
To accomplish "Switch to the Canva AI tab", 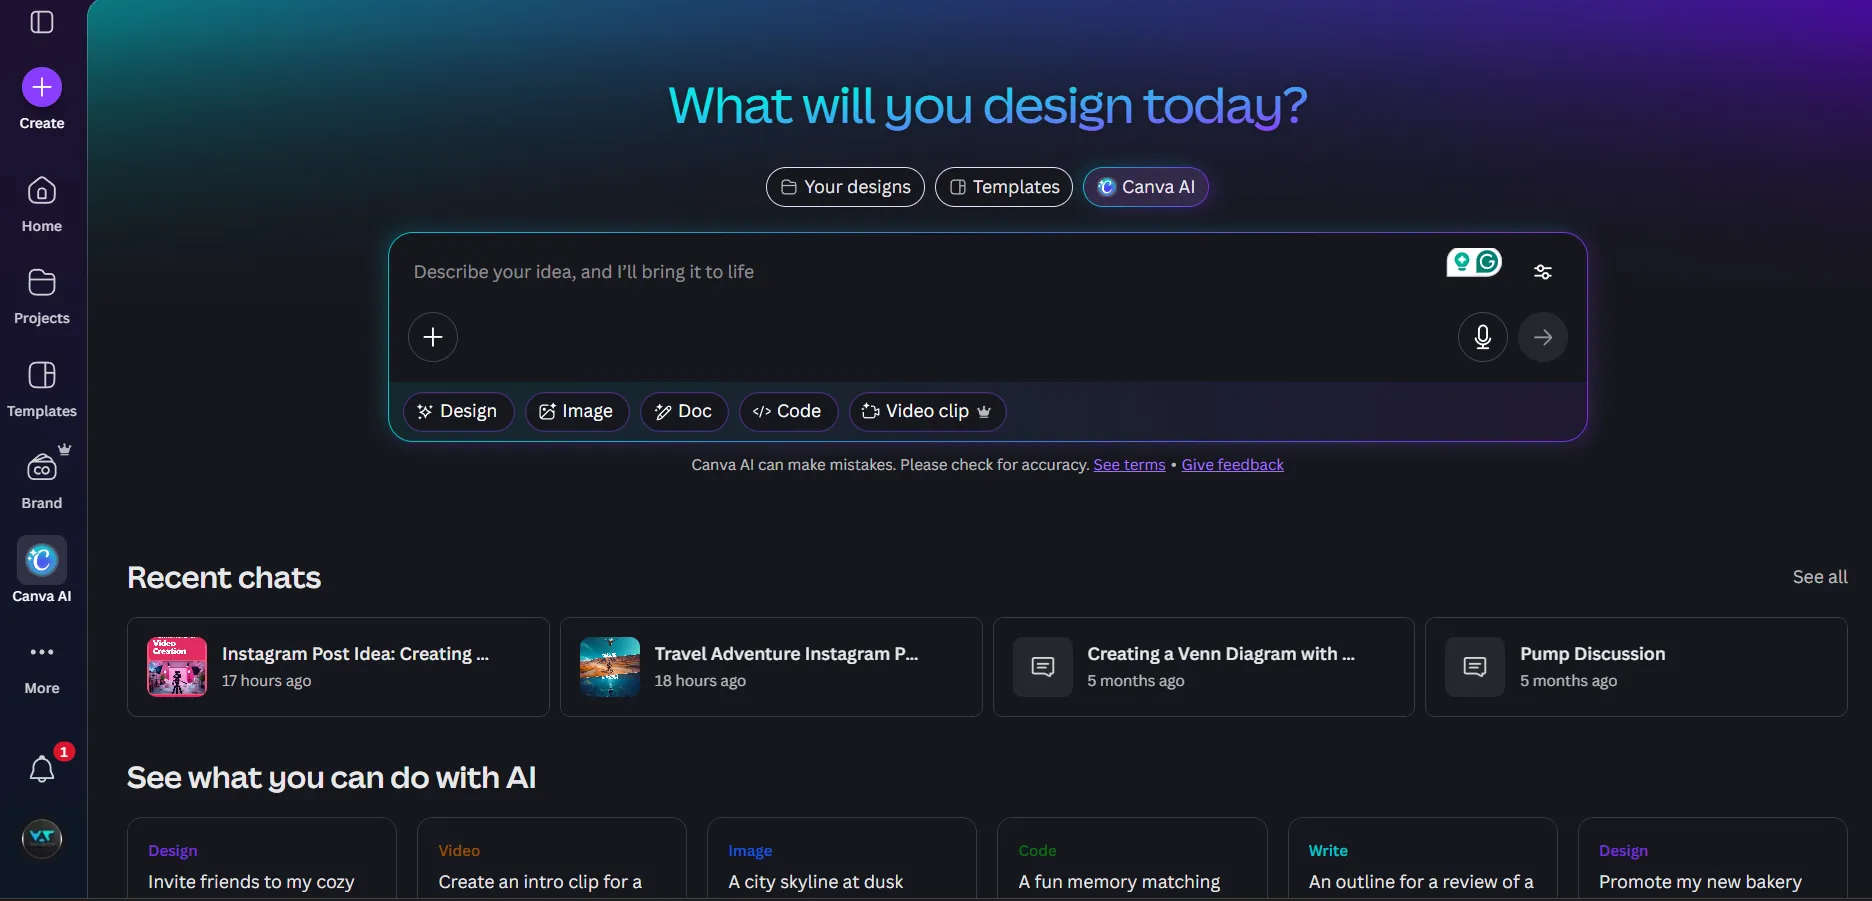I will (x=1145, y=187).
